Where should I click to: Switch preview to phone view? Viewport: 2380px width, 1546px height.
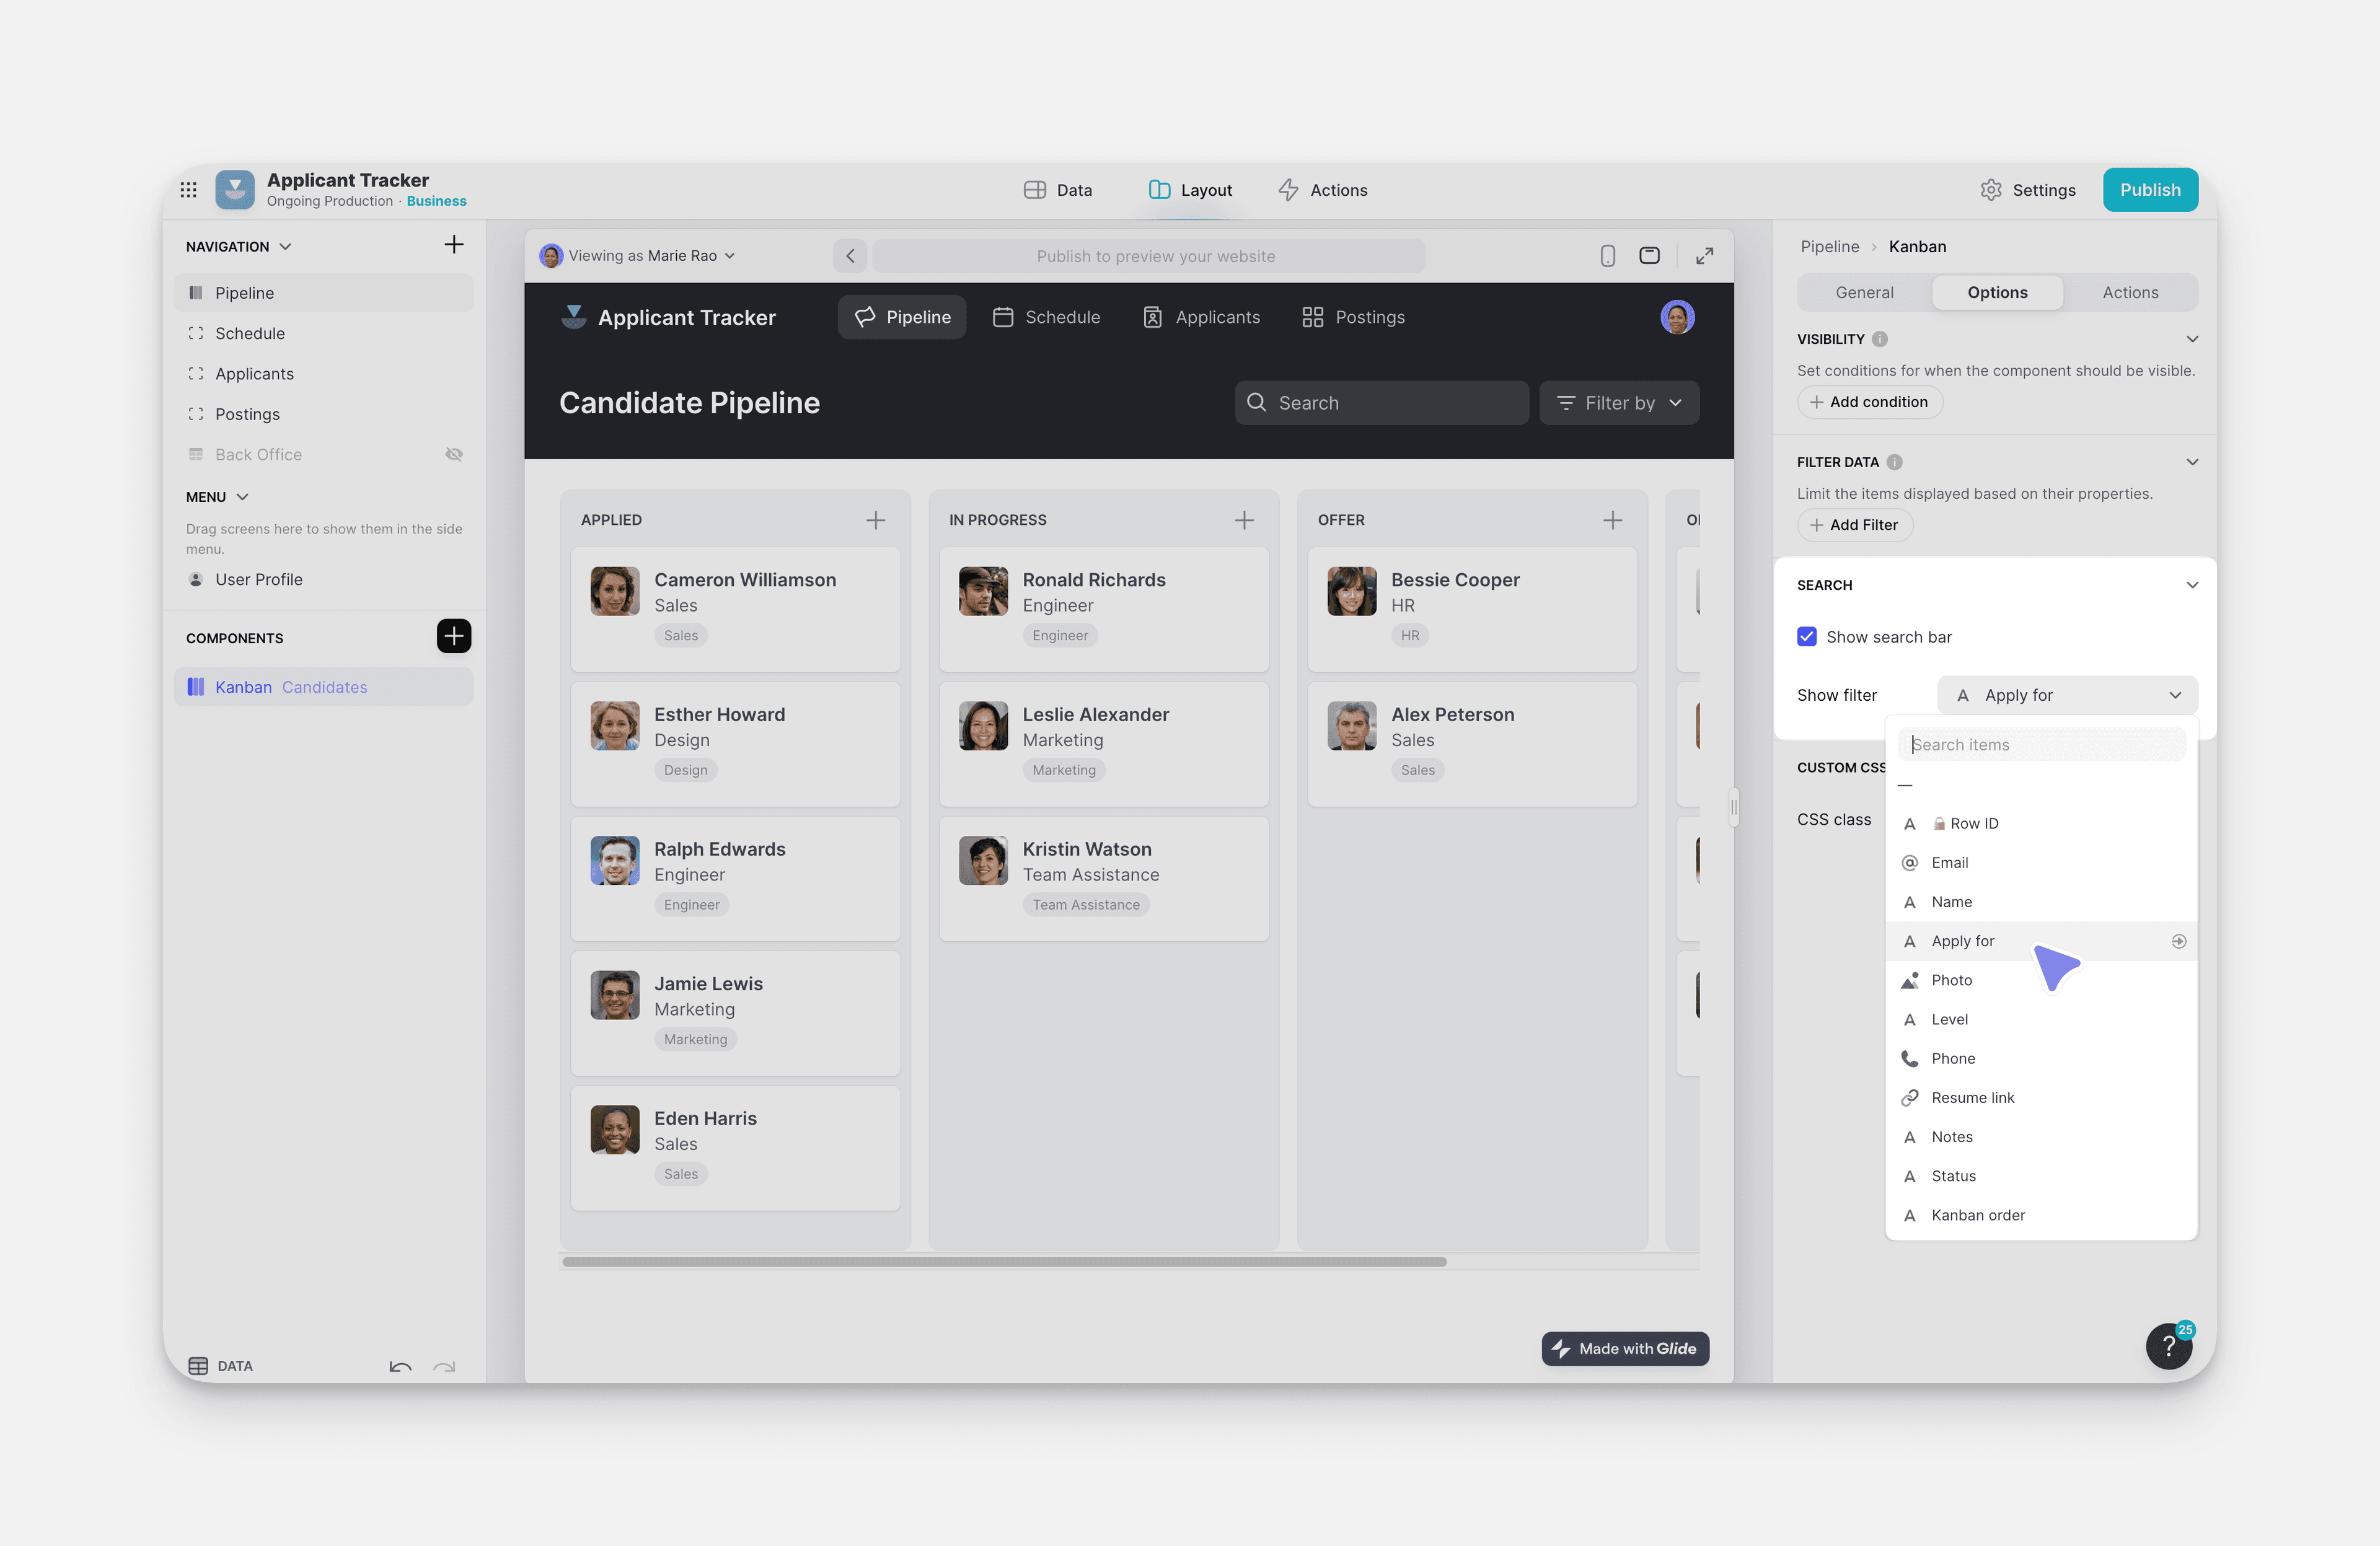coord(1607,256)
